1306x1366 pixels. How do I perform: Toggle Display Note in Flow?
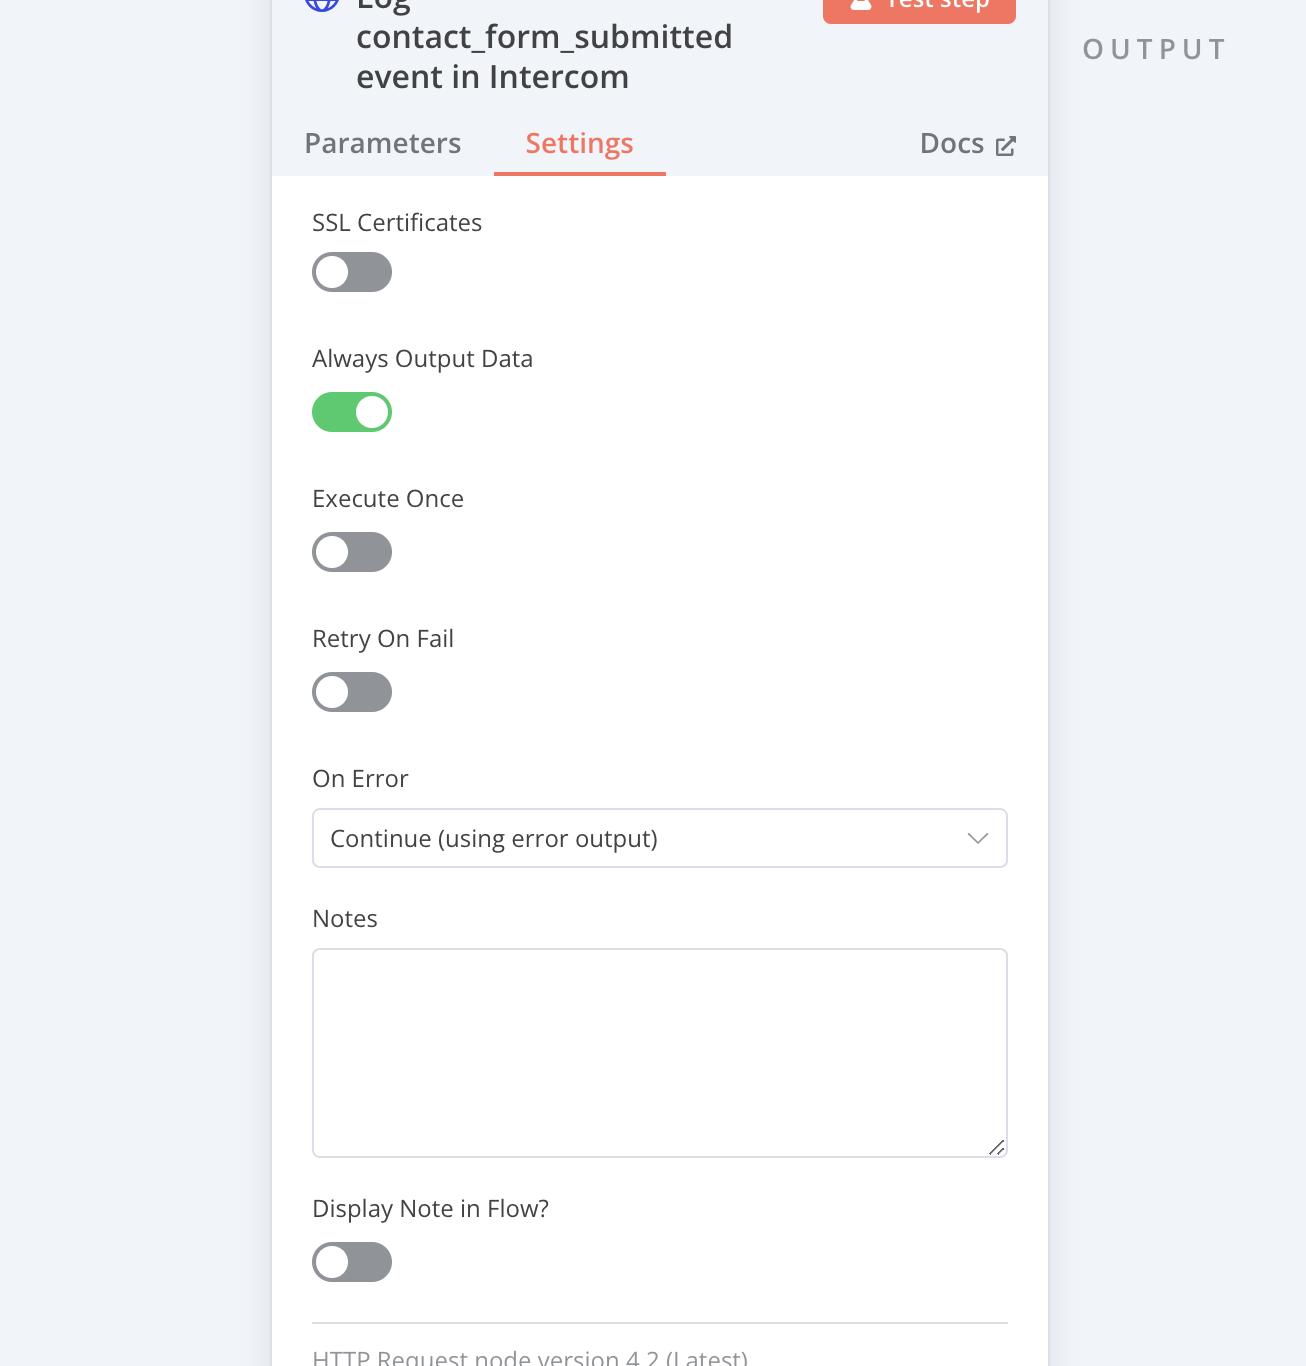click(352, 1262)
